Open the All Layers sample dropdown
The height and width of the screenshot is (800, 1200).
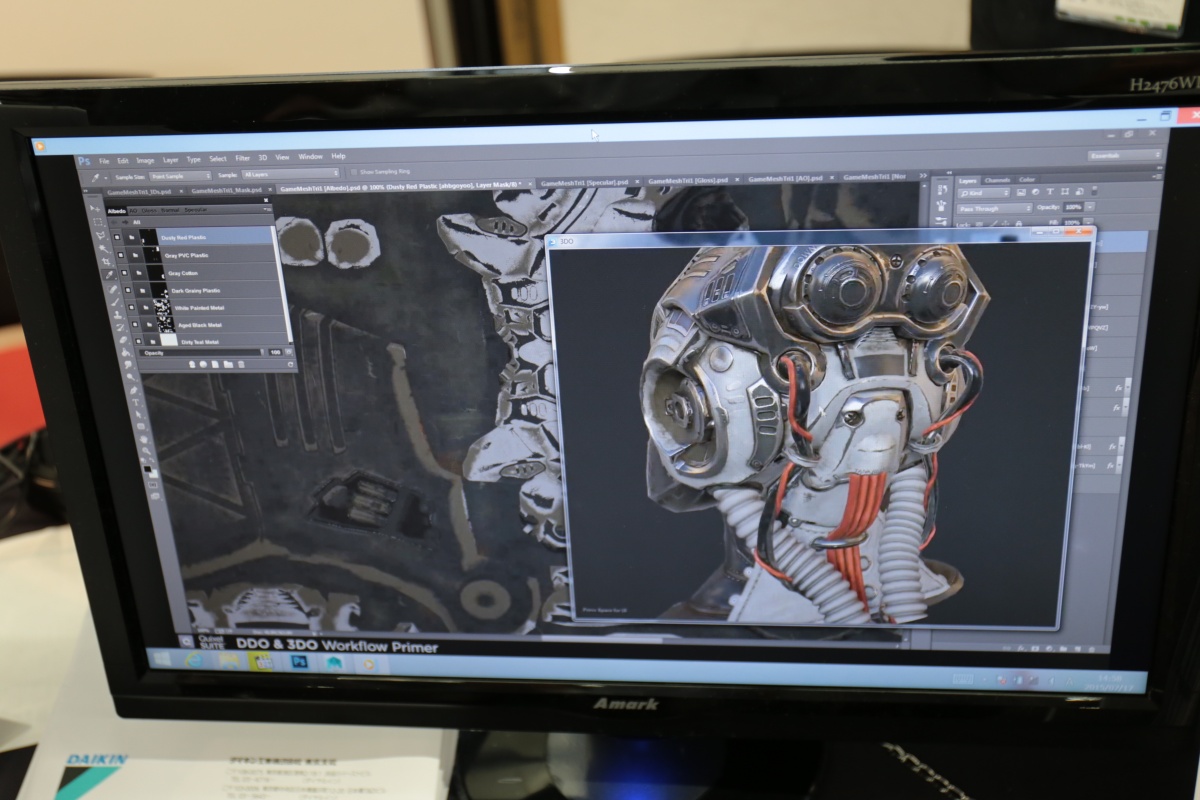(x=291, y=174)
